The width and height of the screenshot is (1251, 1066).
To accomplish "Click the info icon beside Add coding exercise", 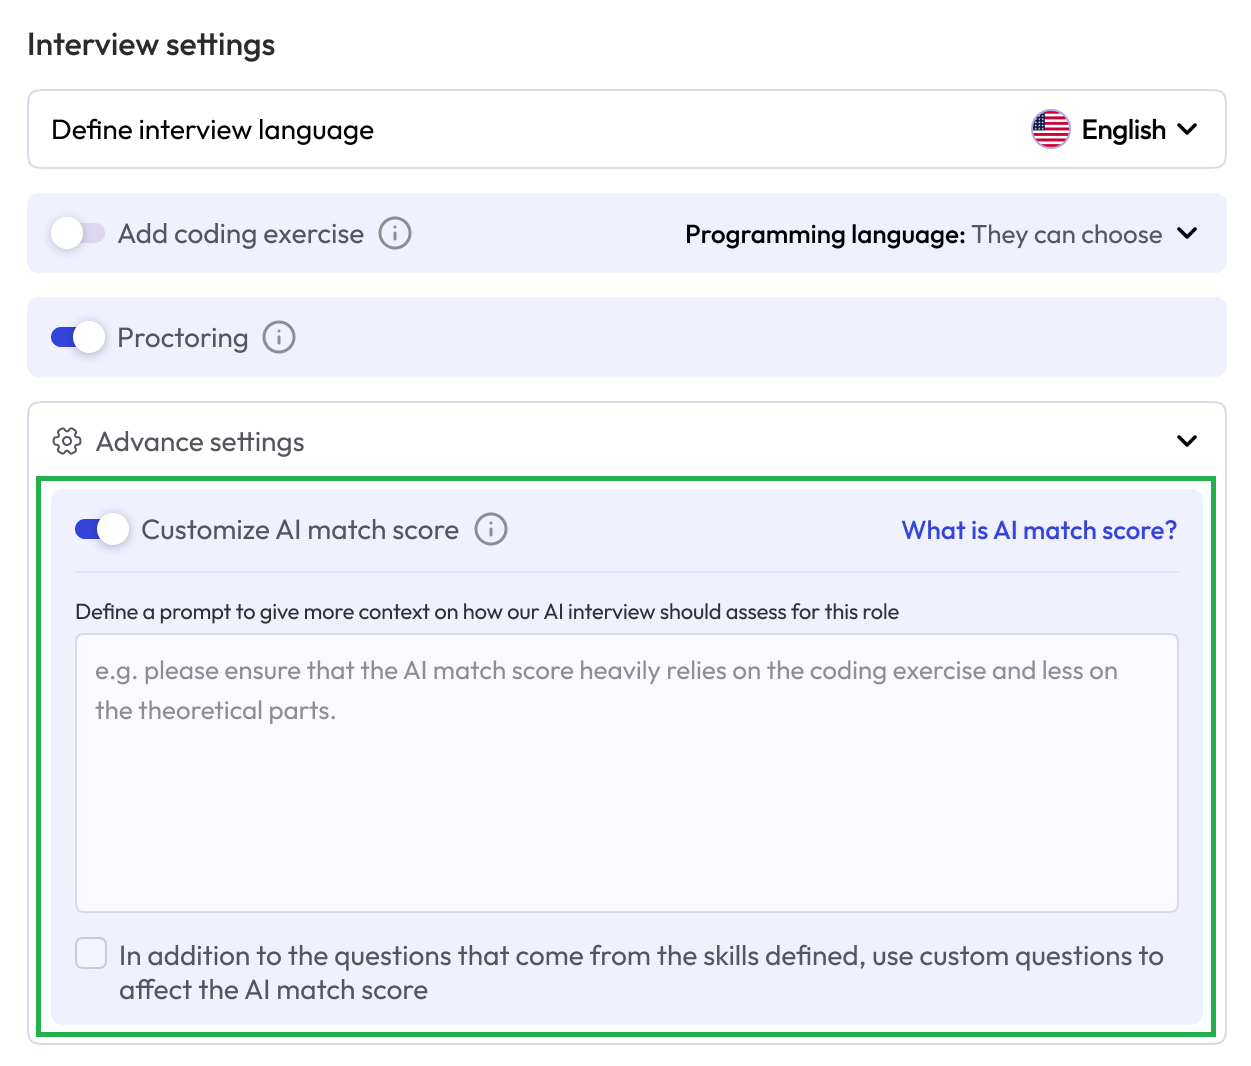I will coord(395,234).
